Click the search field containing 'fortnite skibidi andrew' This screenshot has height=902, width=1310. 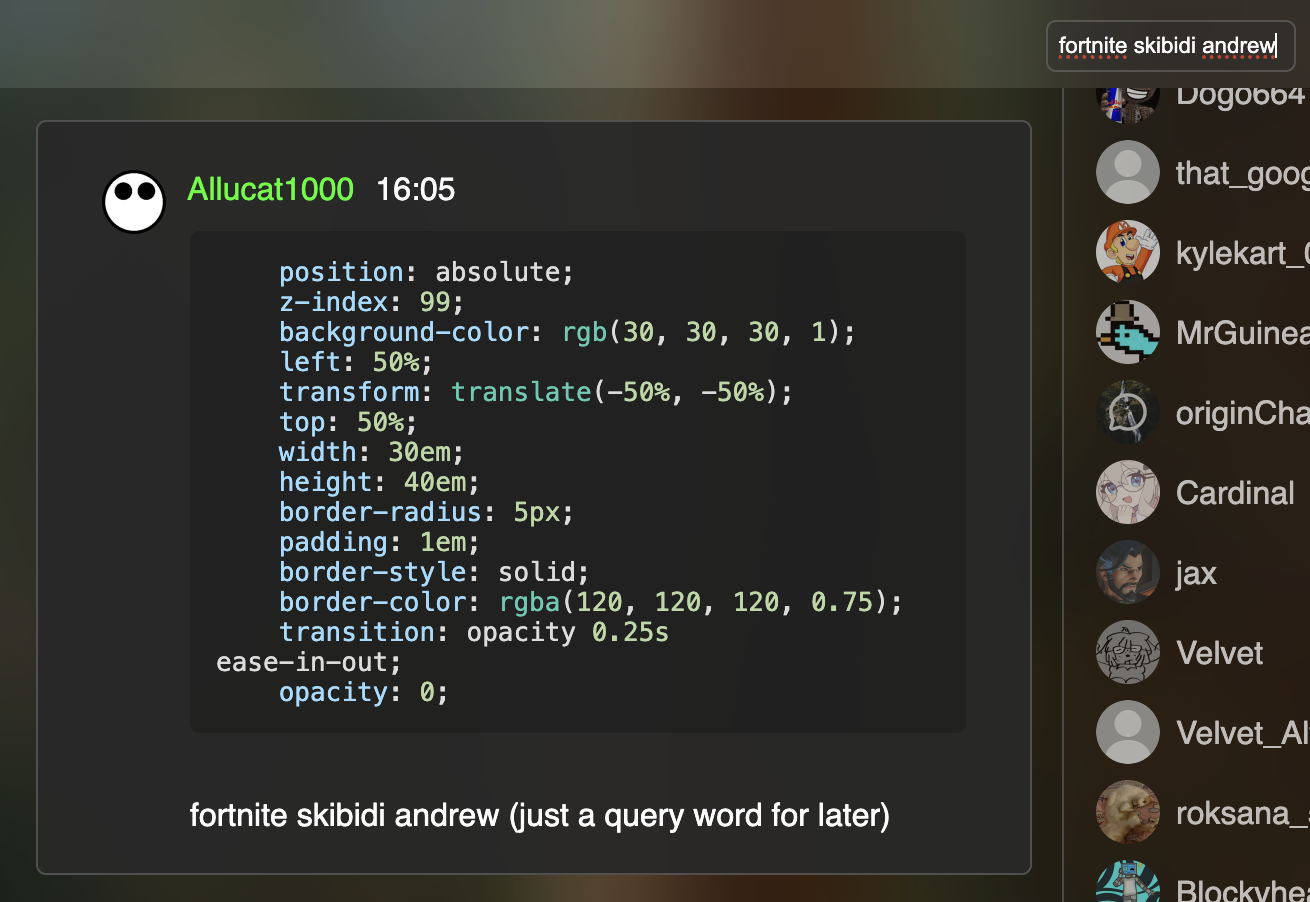[x=1170, y=46]
